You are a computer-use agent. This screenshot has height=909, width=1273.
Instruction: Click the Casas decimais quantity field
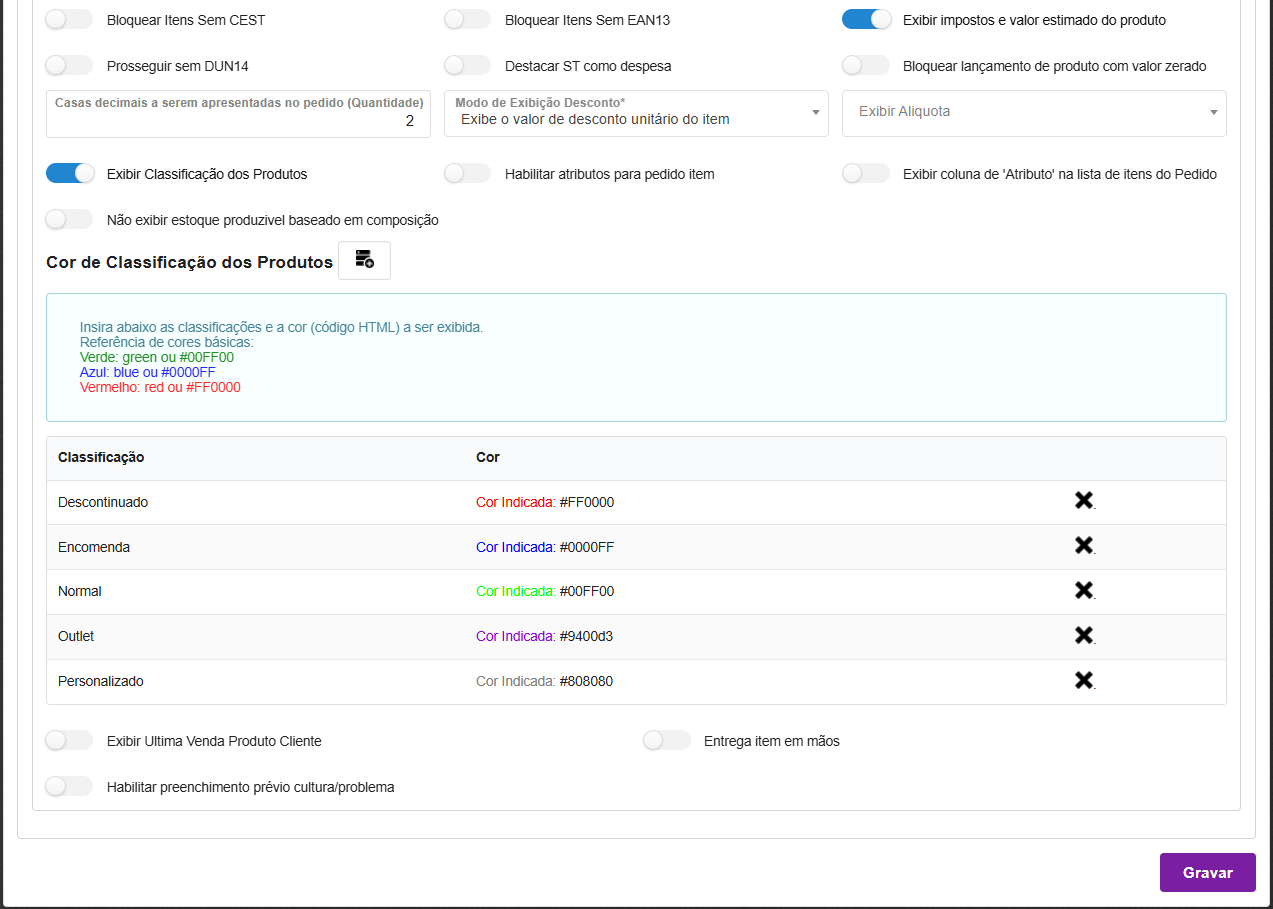(238, 120)
